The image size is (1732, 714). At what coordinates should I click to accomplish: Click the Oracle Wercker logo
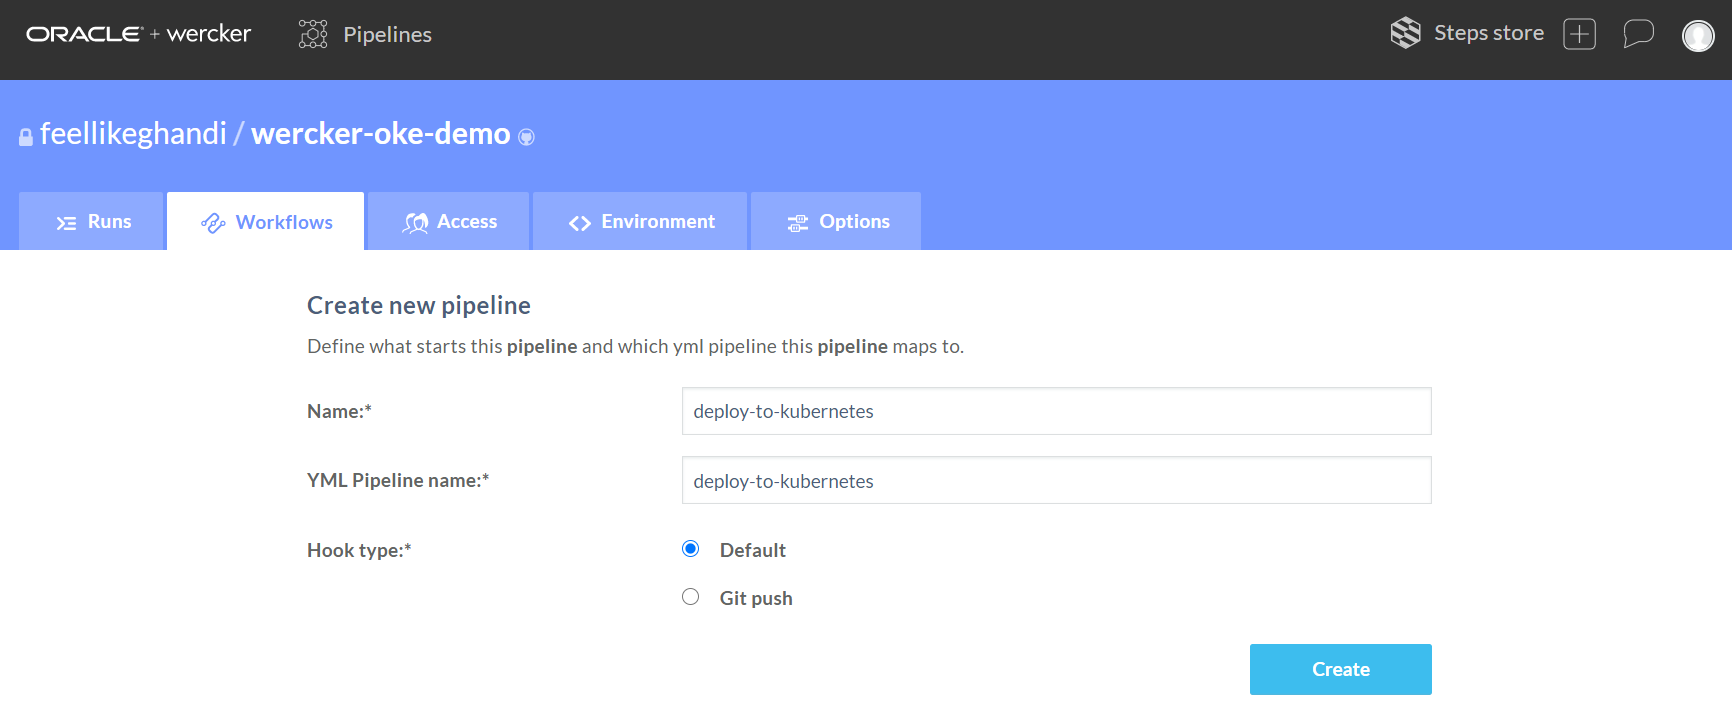pyautogui.click(x=138, y=34)
